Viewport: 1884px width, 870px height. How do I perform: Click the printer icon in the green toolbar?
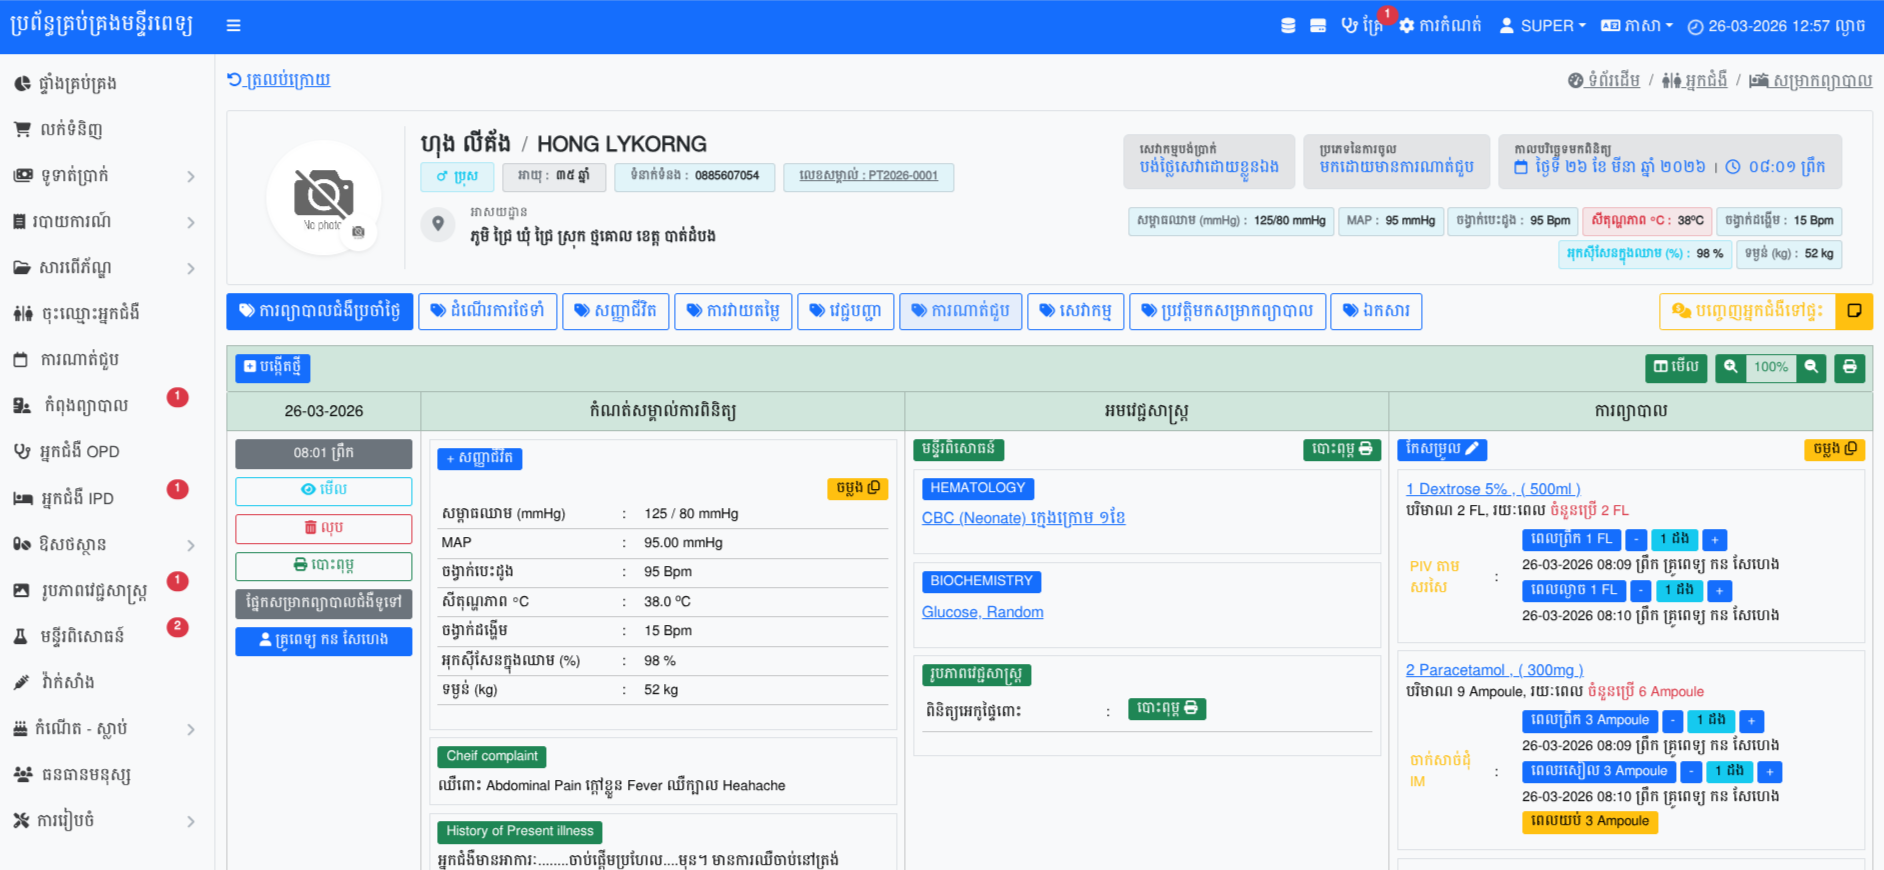(x=1849, y=368)
